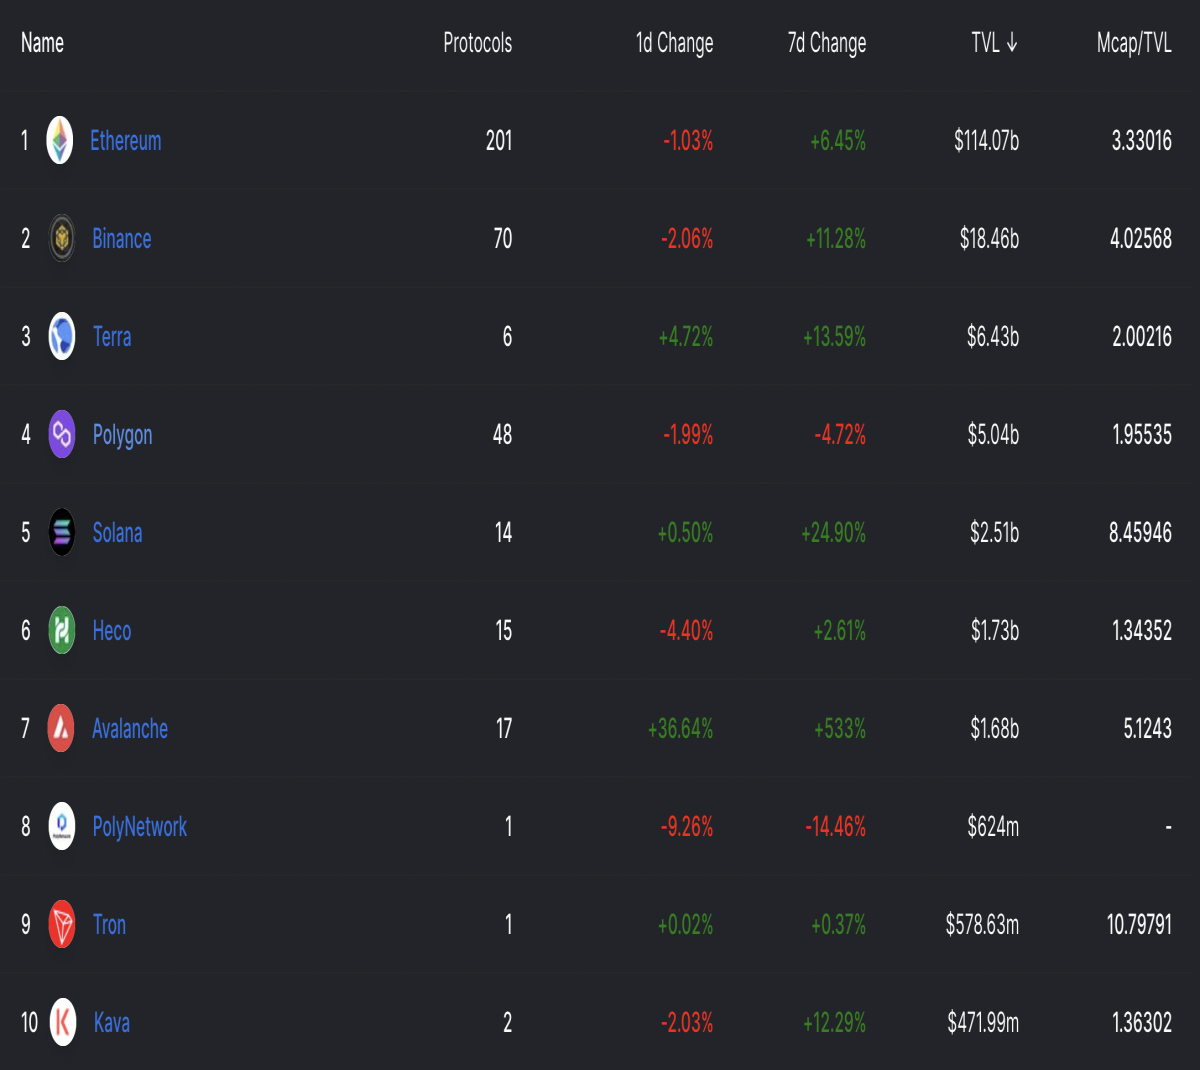This screenshot has height=1070, width=1200.
Task: Click the Heco chain logo icon
Action: 62,631
